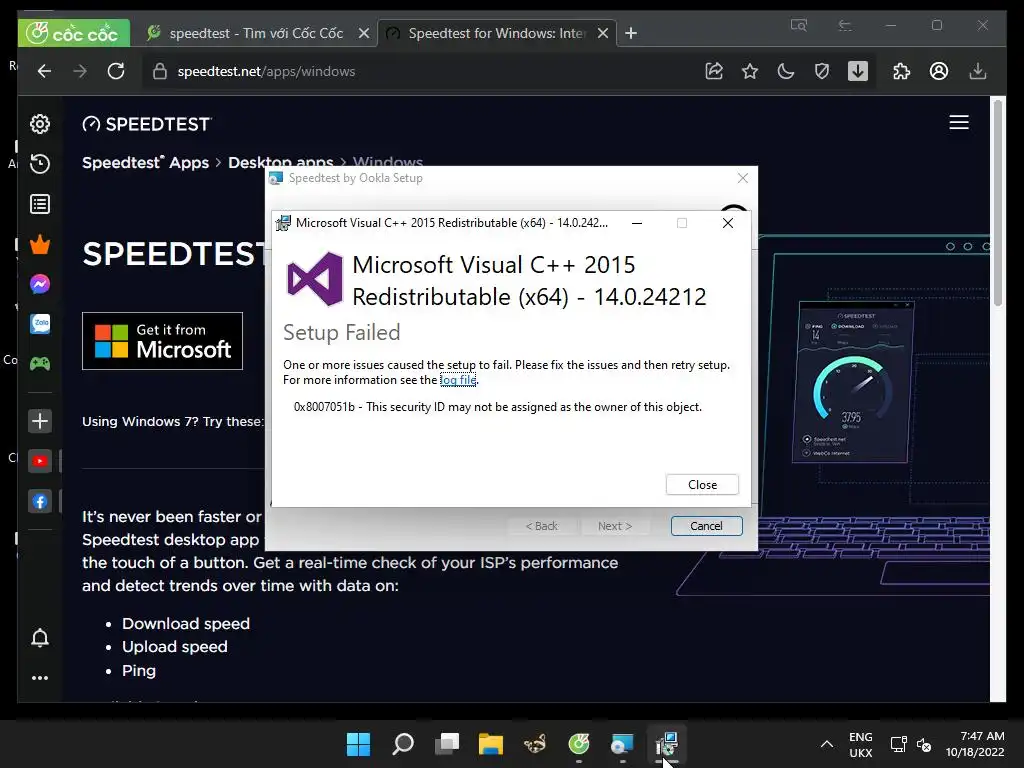Open the ENG UKX language switcher
This screenshot has height=768, width=1024.
tap(860, 744)
